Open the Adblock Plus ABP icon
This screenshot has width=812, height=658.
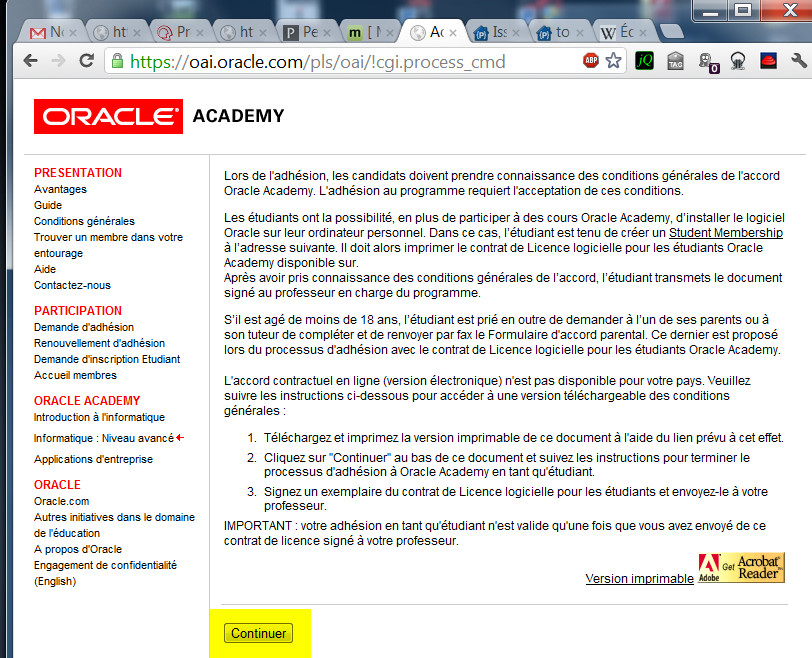coord(590,61)
